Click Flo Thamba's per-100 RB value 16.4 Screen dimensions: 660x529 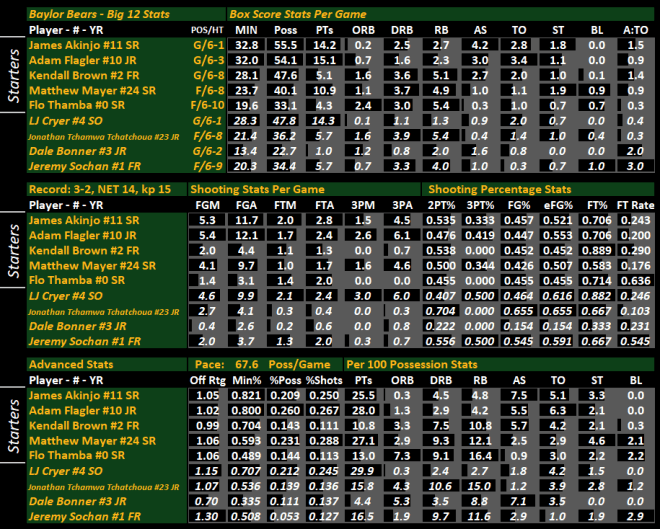(480, 456)
